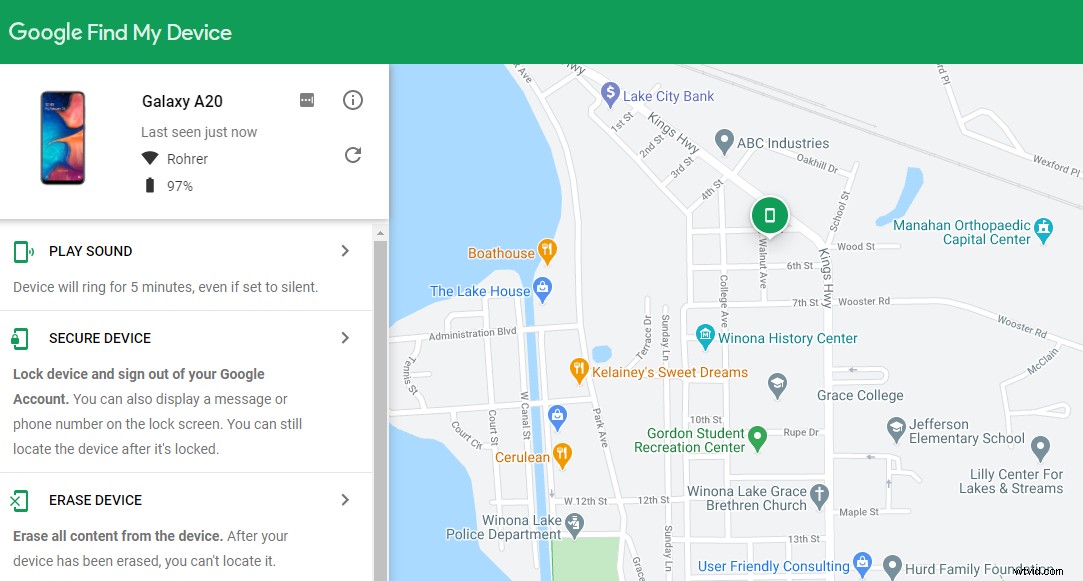Screen dimensions: 1083x581
Task: Open the device info circle icon
Action: (352, 100)
